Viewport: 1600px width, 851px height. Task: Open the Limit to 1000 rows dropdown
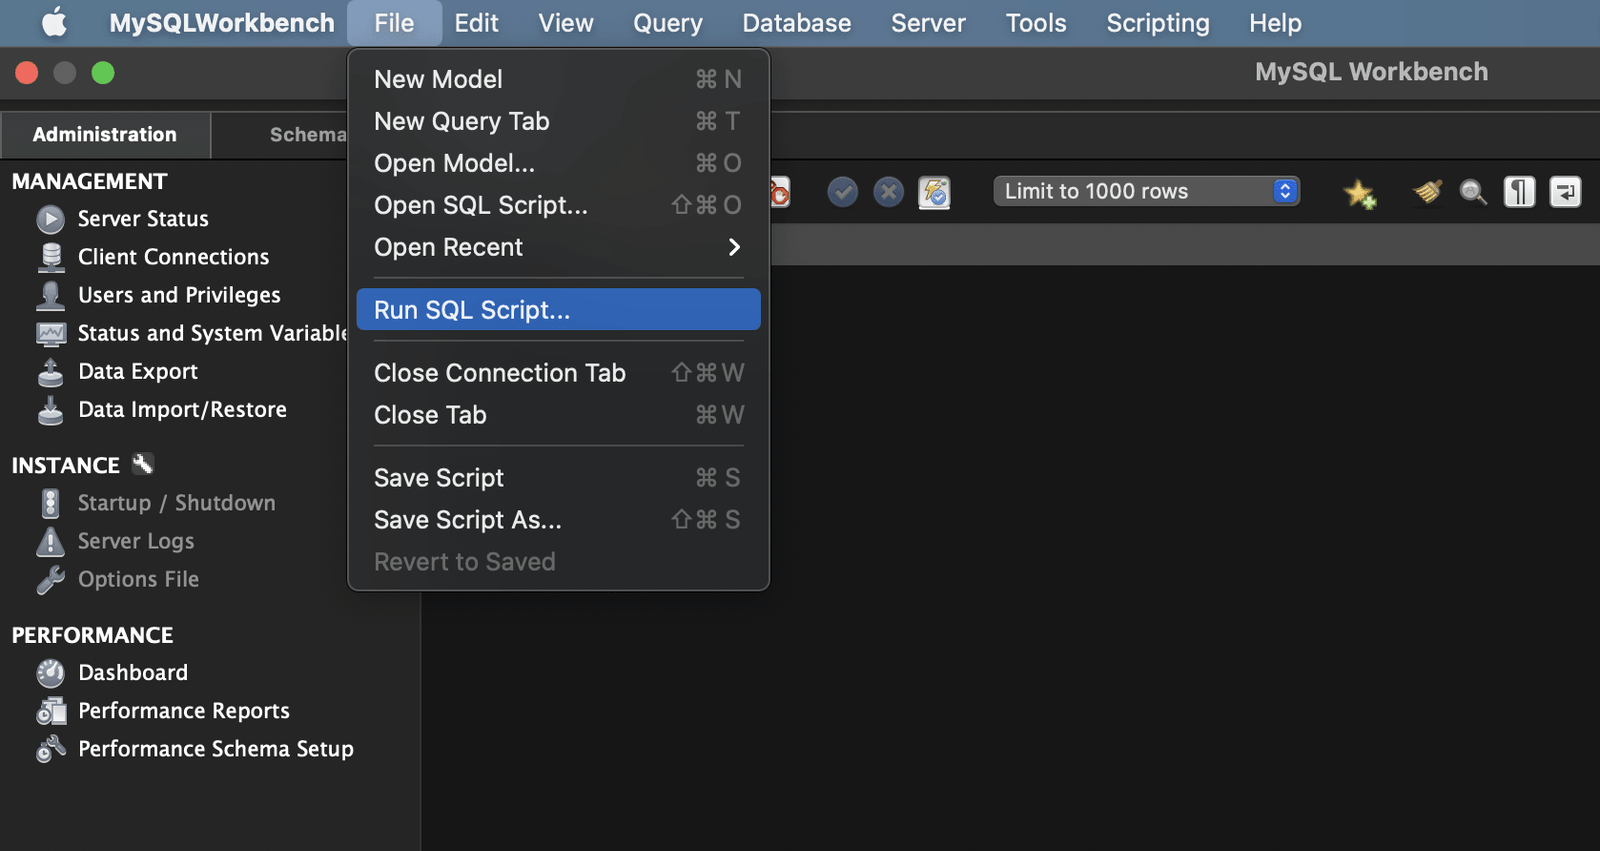[x=1146, y=191]
